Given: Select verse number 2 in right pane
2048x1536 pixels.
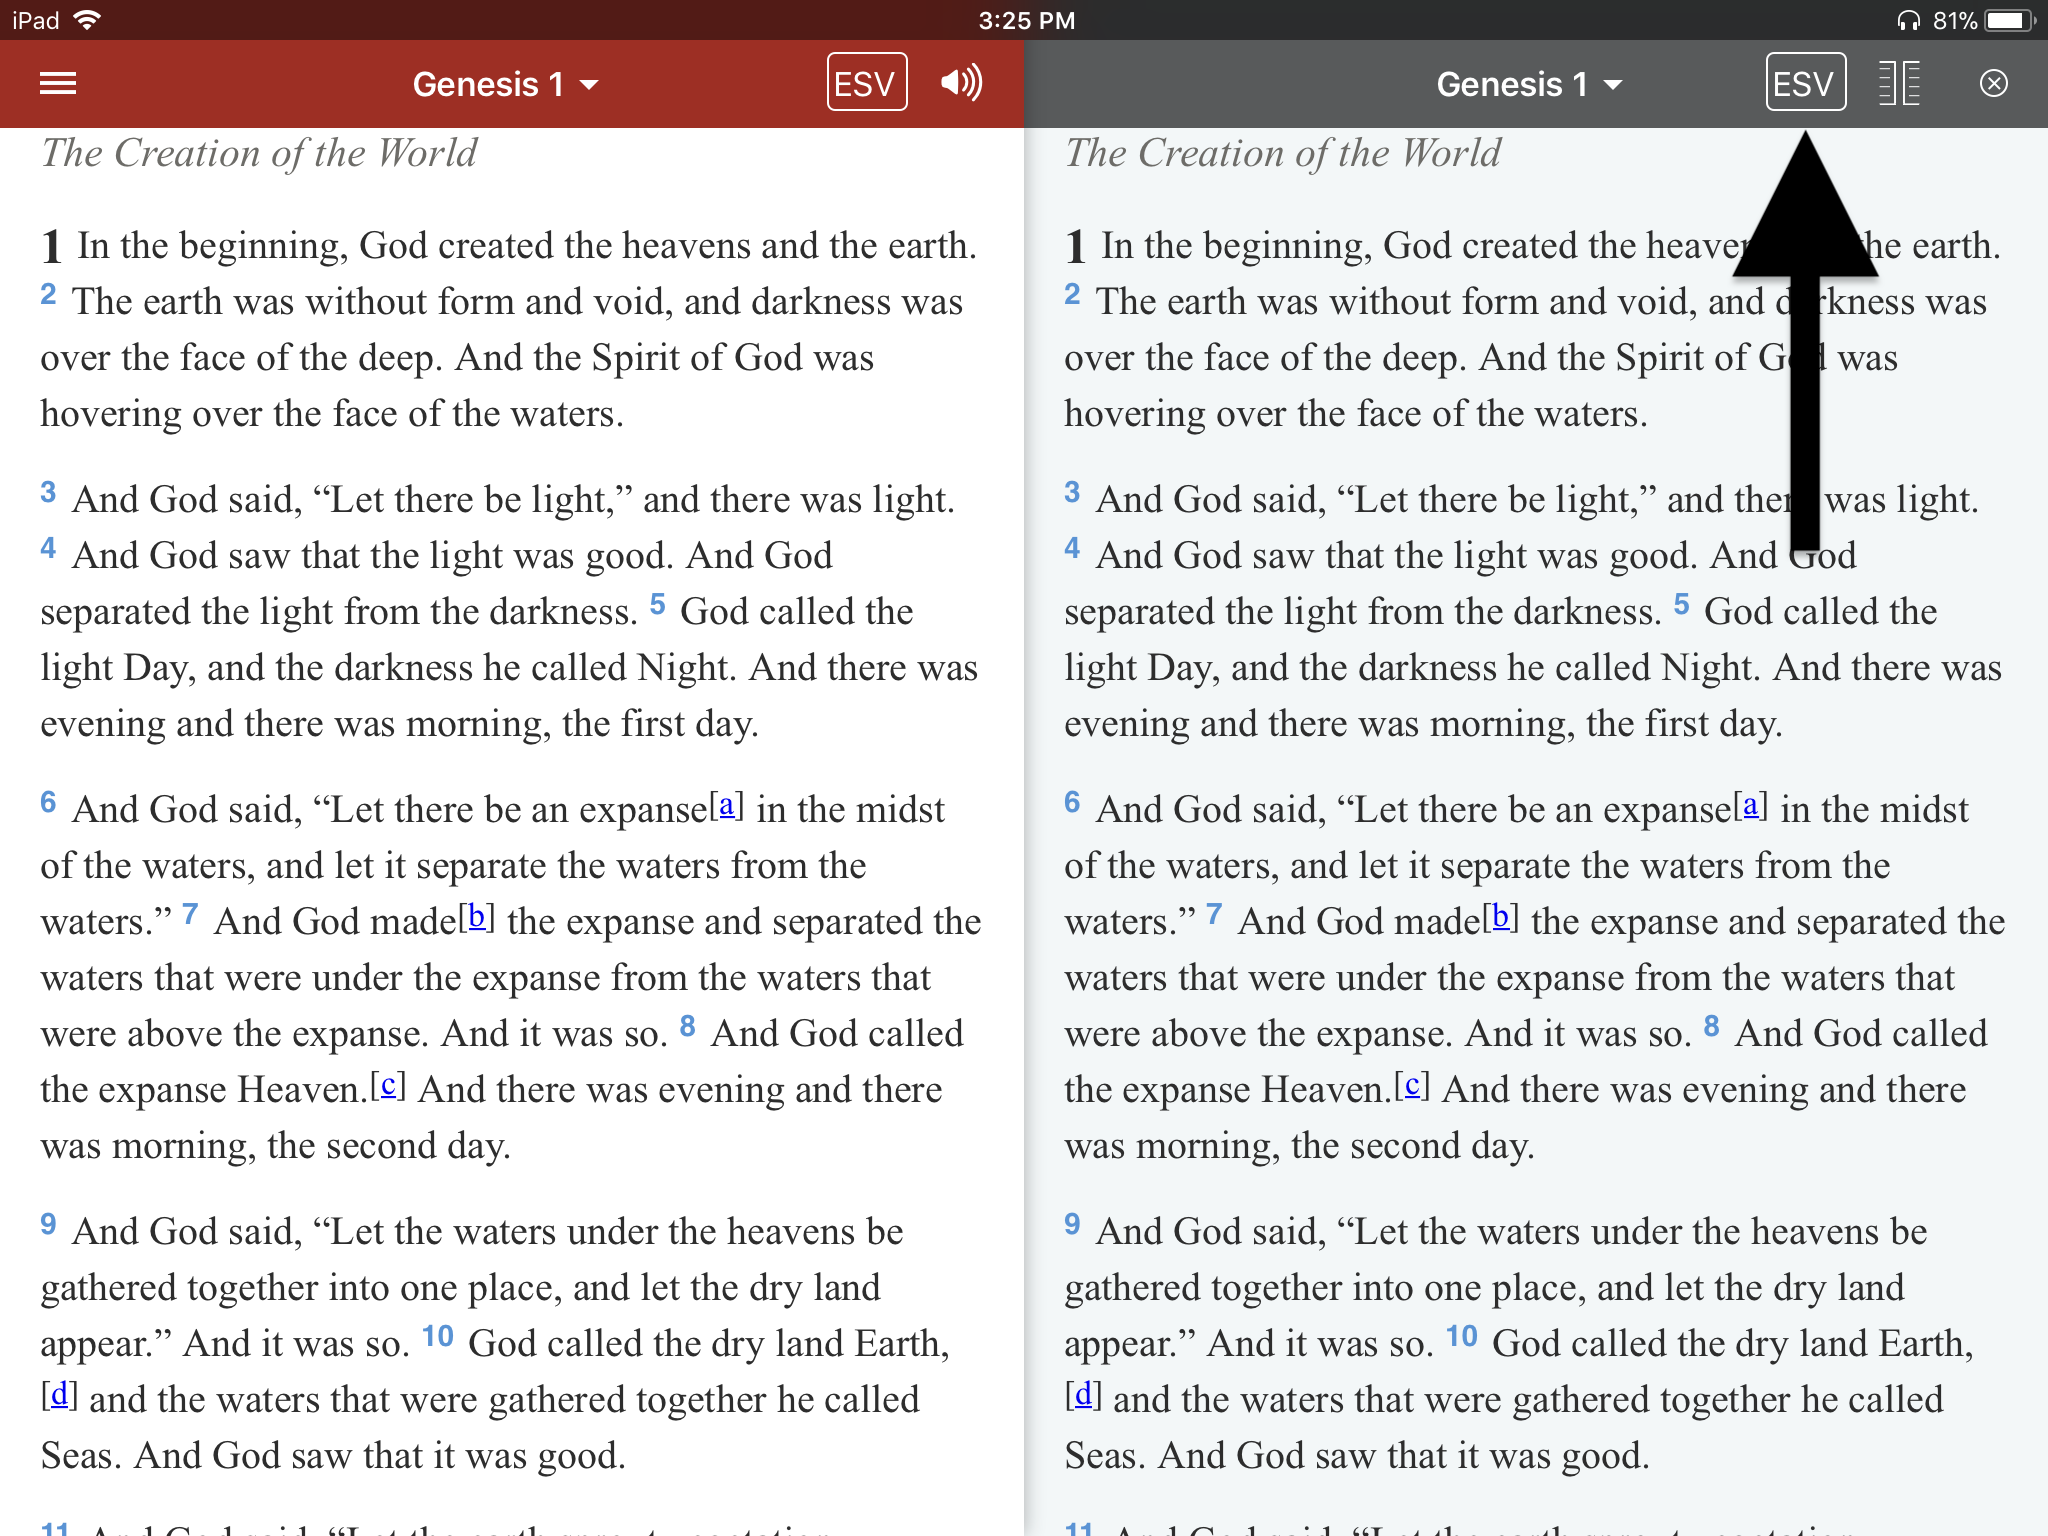Looking at the screenshot, I should pyautogui.click(x=1072, y=294).
